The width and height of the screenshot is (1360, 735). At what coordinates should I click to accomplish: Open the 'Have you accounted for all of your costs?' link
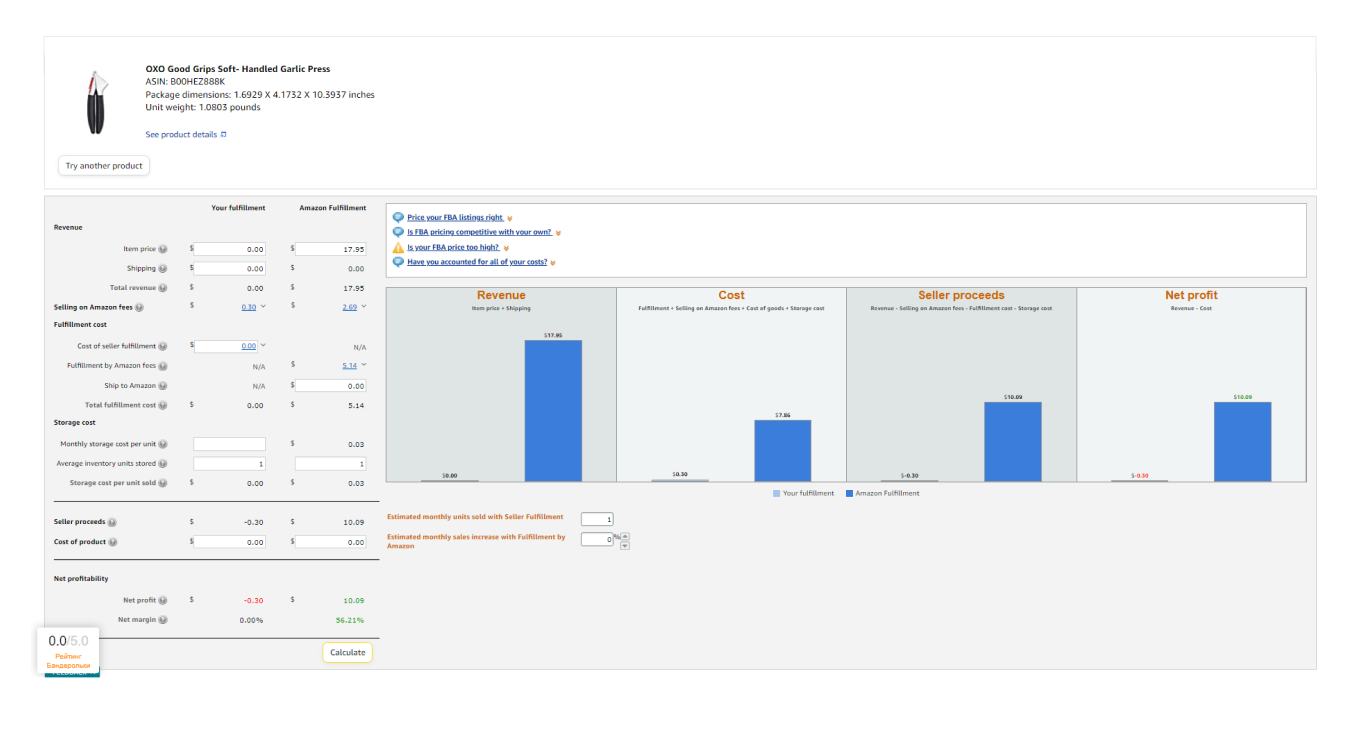477,262
